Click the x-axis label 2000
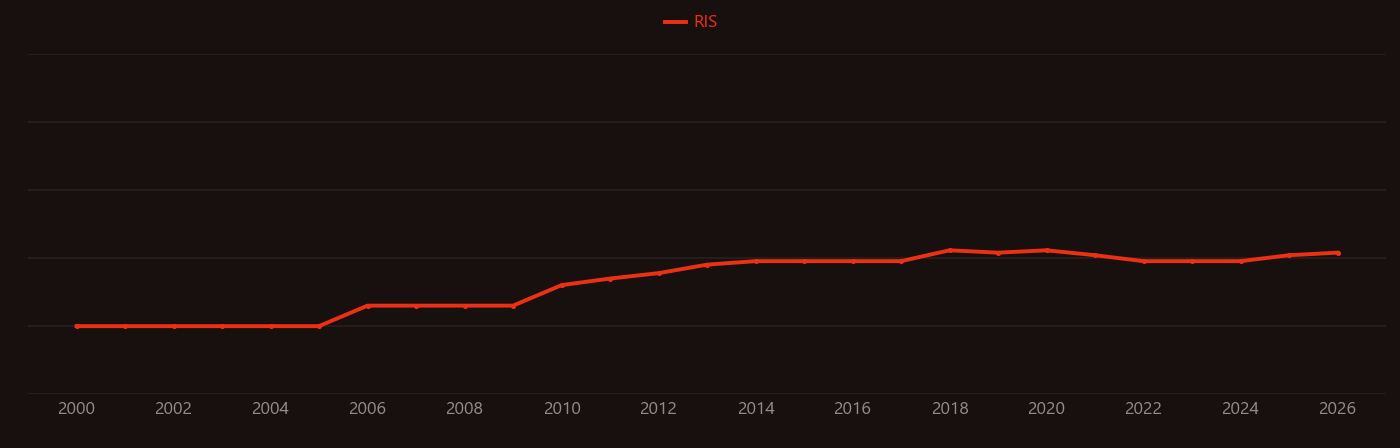This screenshot has width=1400, height=448. coord(77,409)
